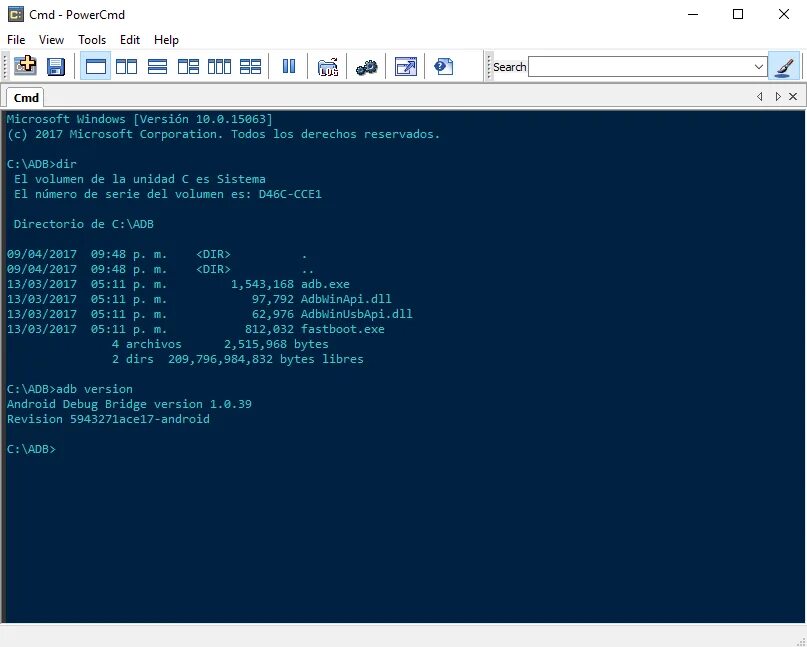
Task: Close the current Cmd tab
Action: 793,96
